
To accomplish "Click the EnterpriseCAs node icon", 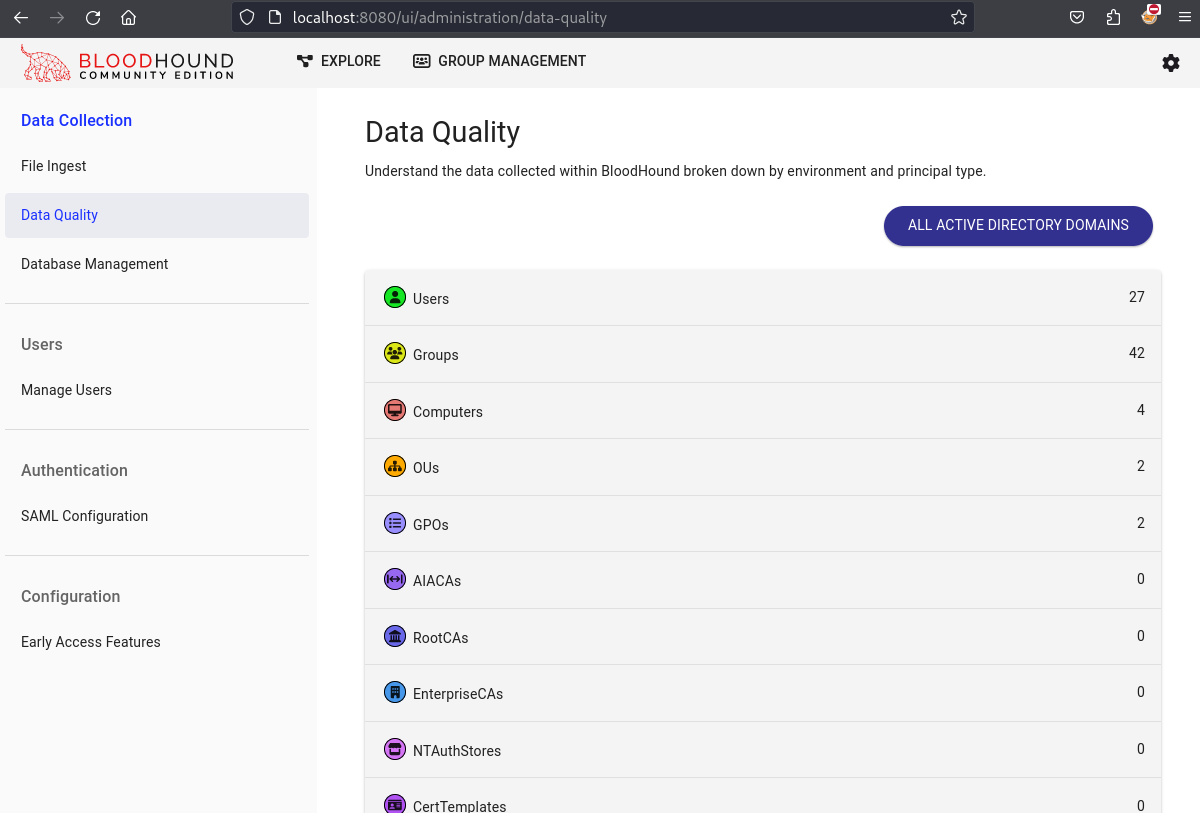I will (x=395, y=692).
